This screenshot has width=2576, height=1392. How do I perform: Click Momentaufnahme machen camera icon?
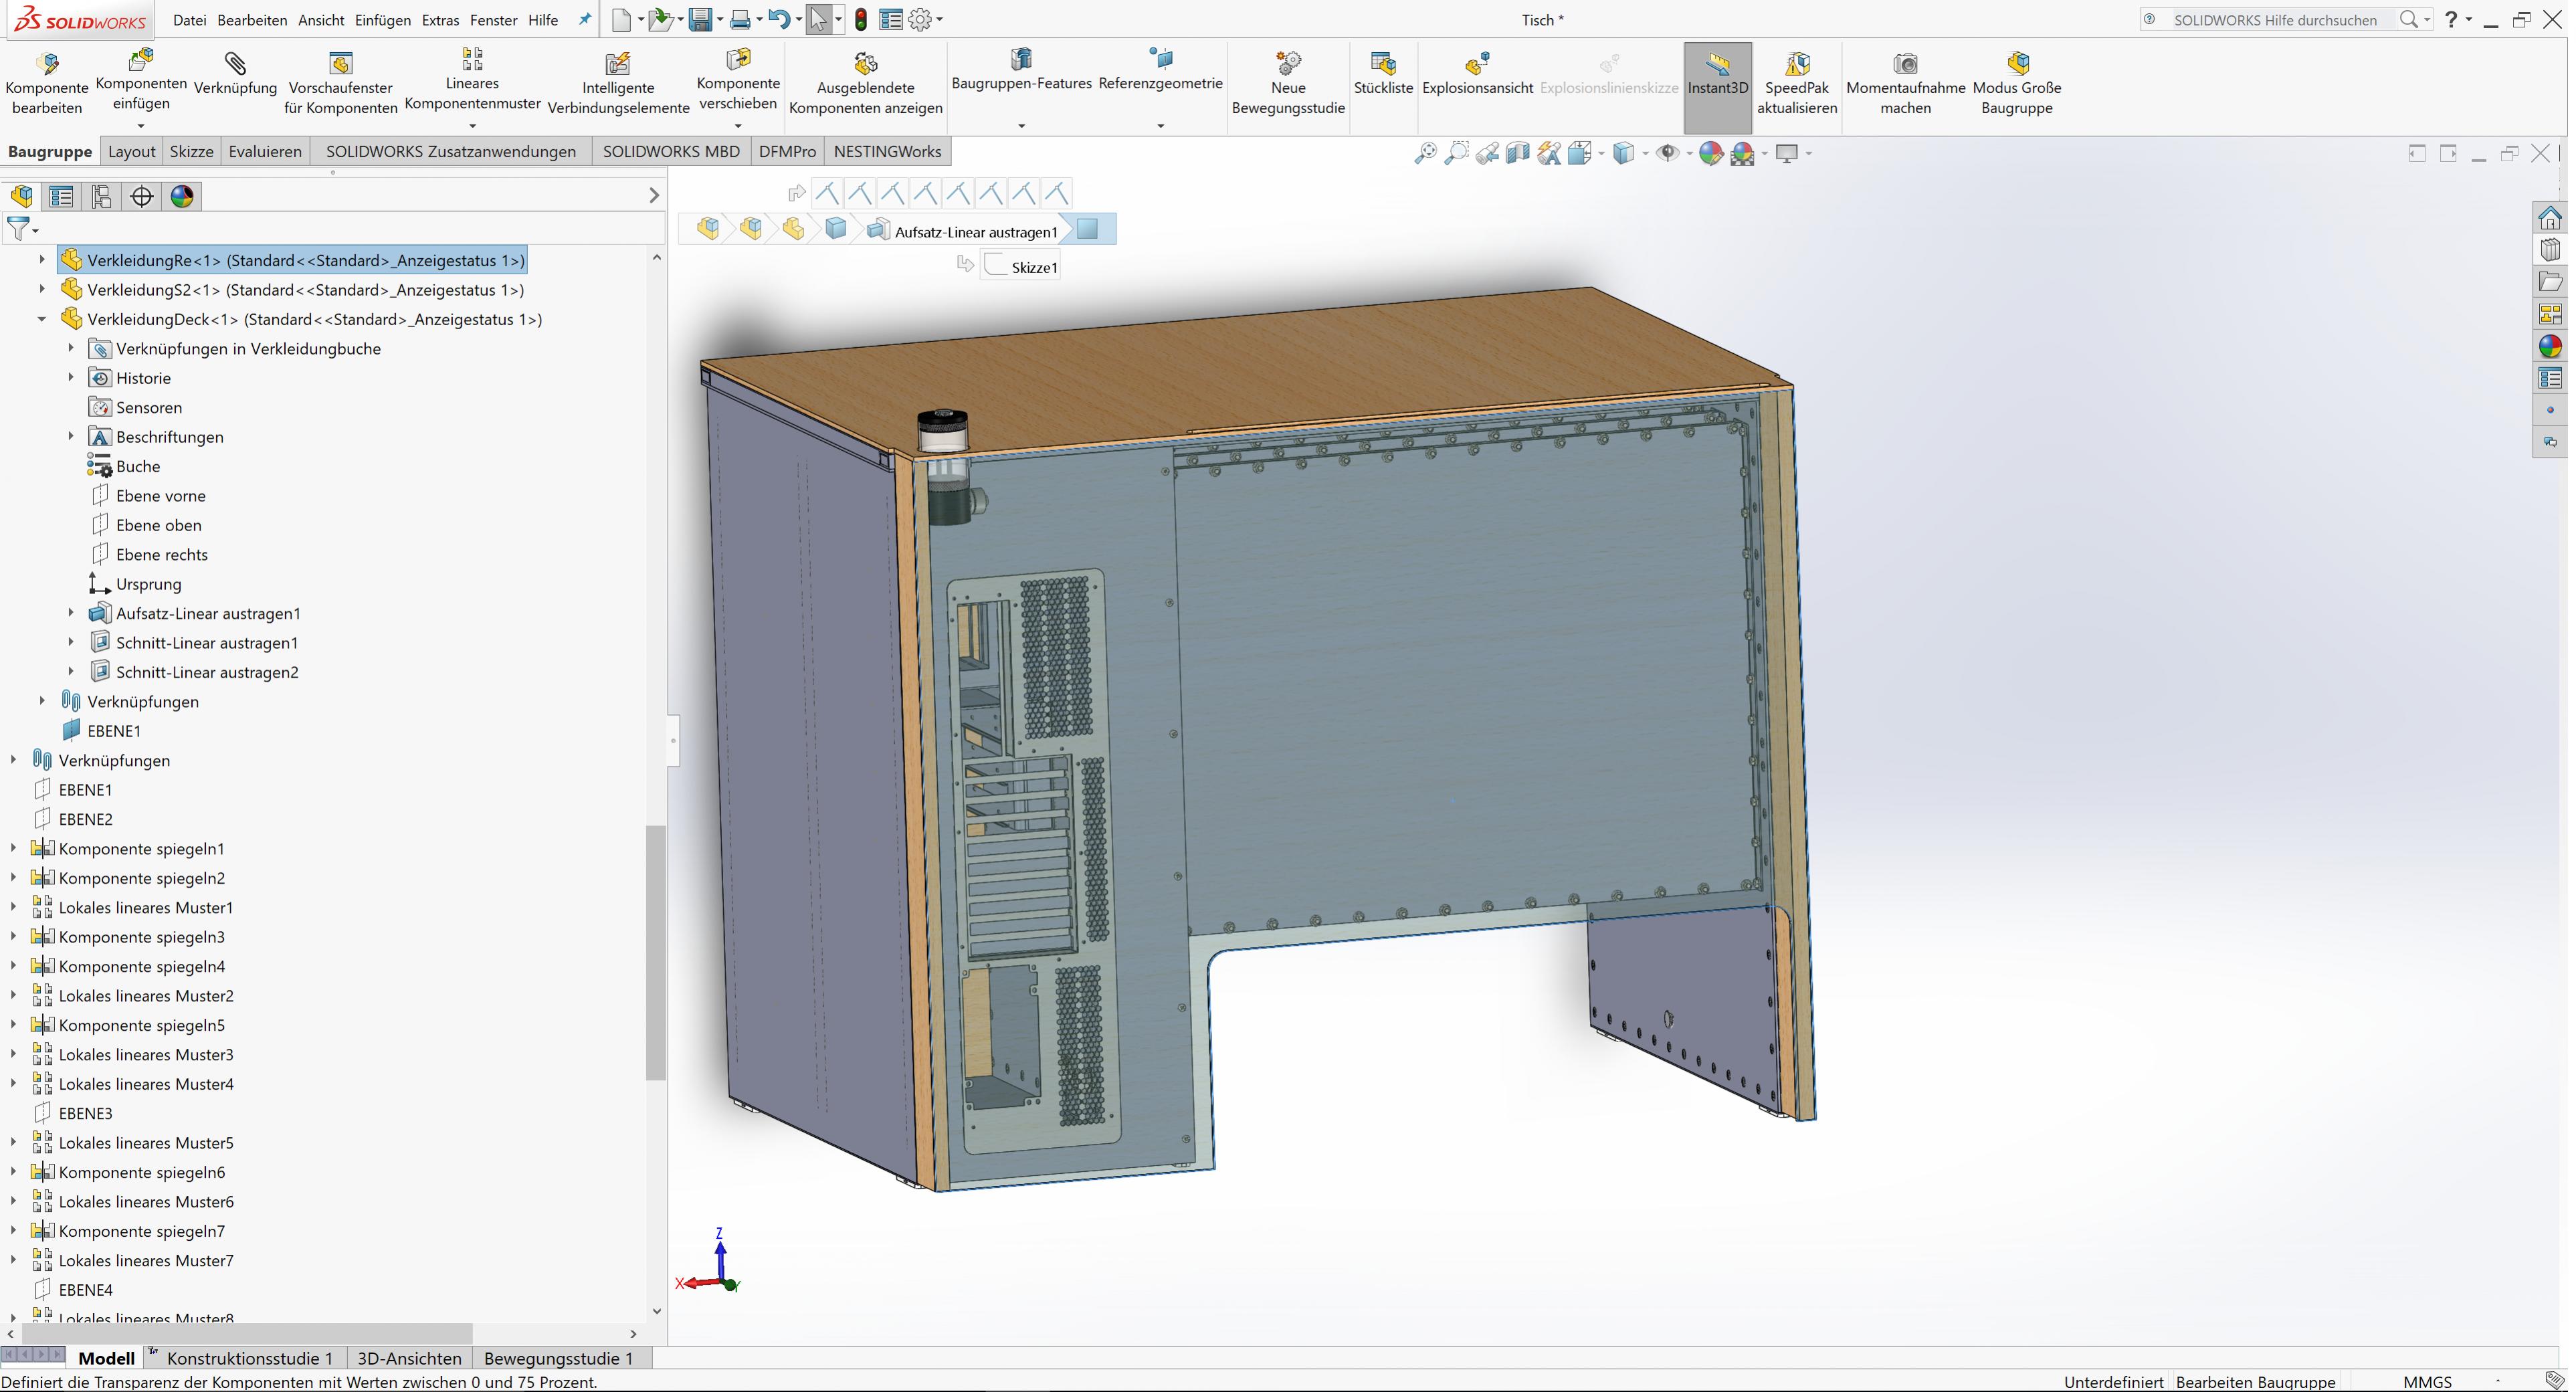1905,65
